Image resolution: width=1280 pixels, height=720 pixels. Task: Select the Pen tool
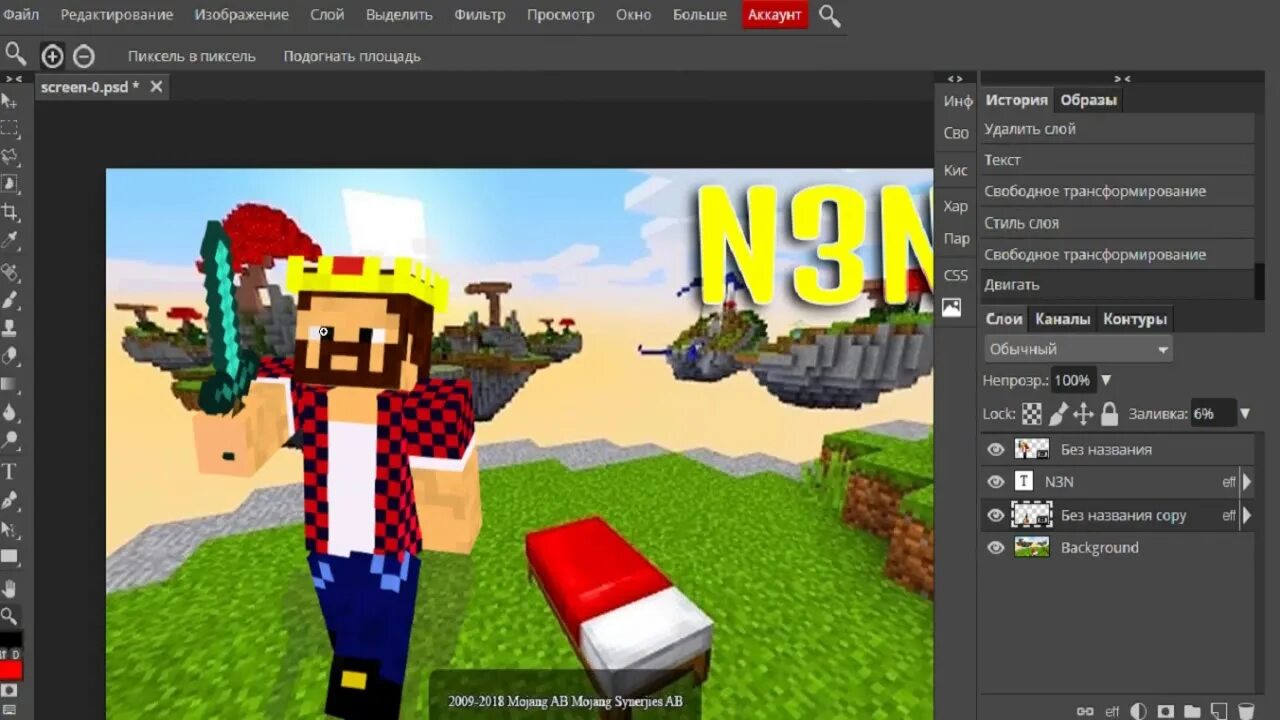9,500
